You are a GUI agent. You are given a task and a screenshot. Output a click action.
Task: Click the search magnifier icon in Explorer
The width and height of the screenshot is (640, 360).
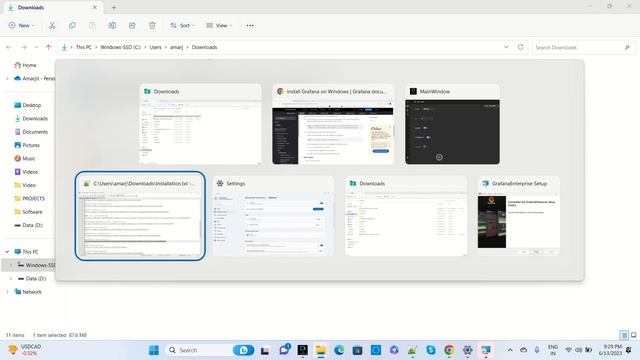pyautogui.click(x=627, y=47)
